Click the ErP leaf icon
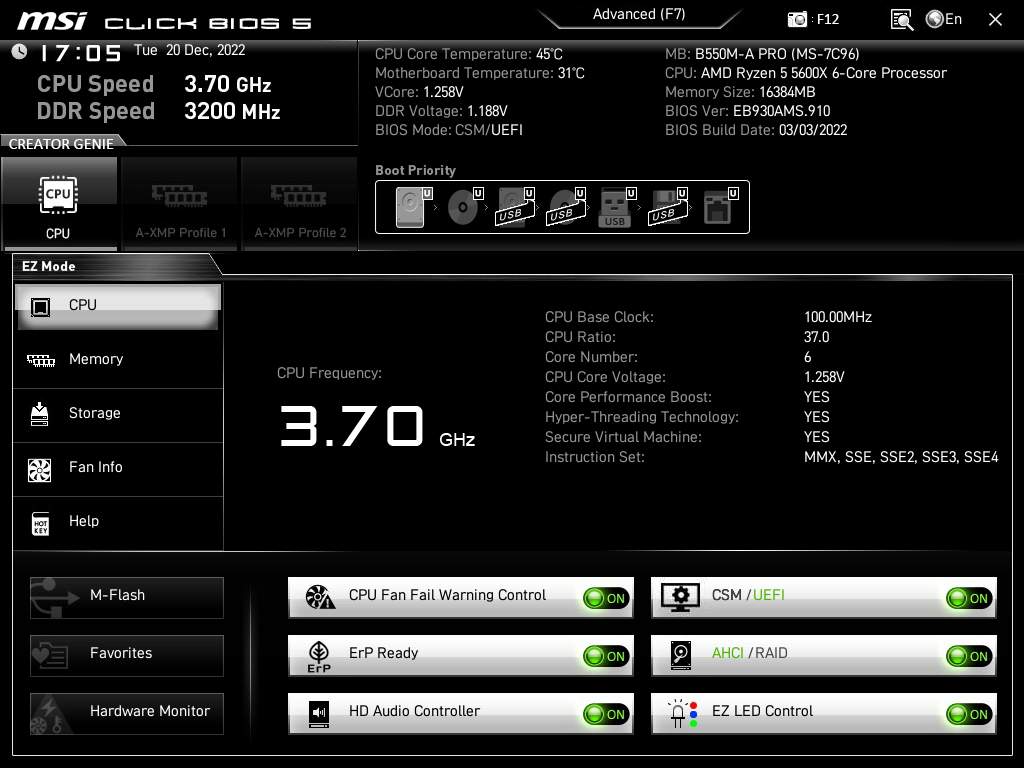 pyautogui.click(x=319, y=656)
